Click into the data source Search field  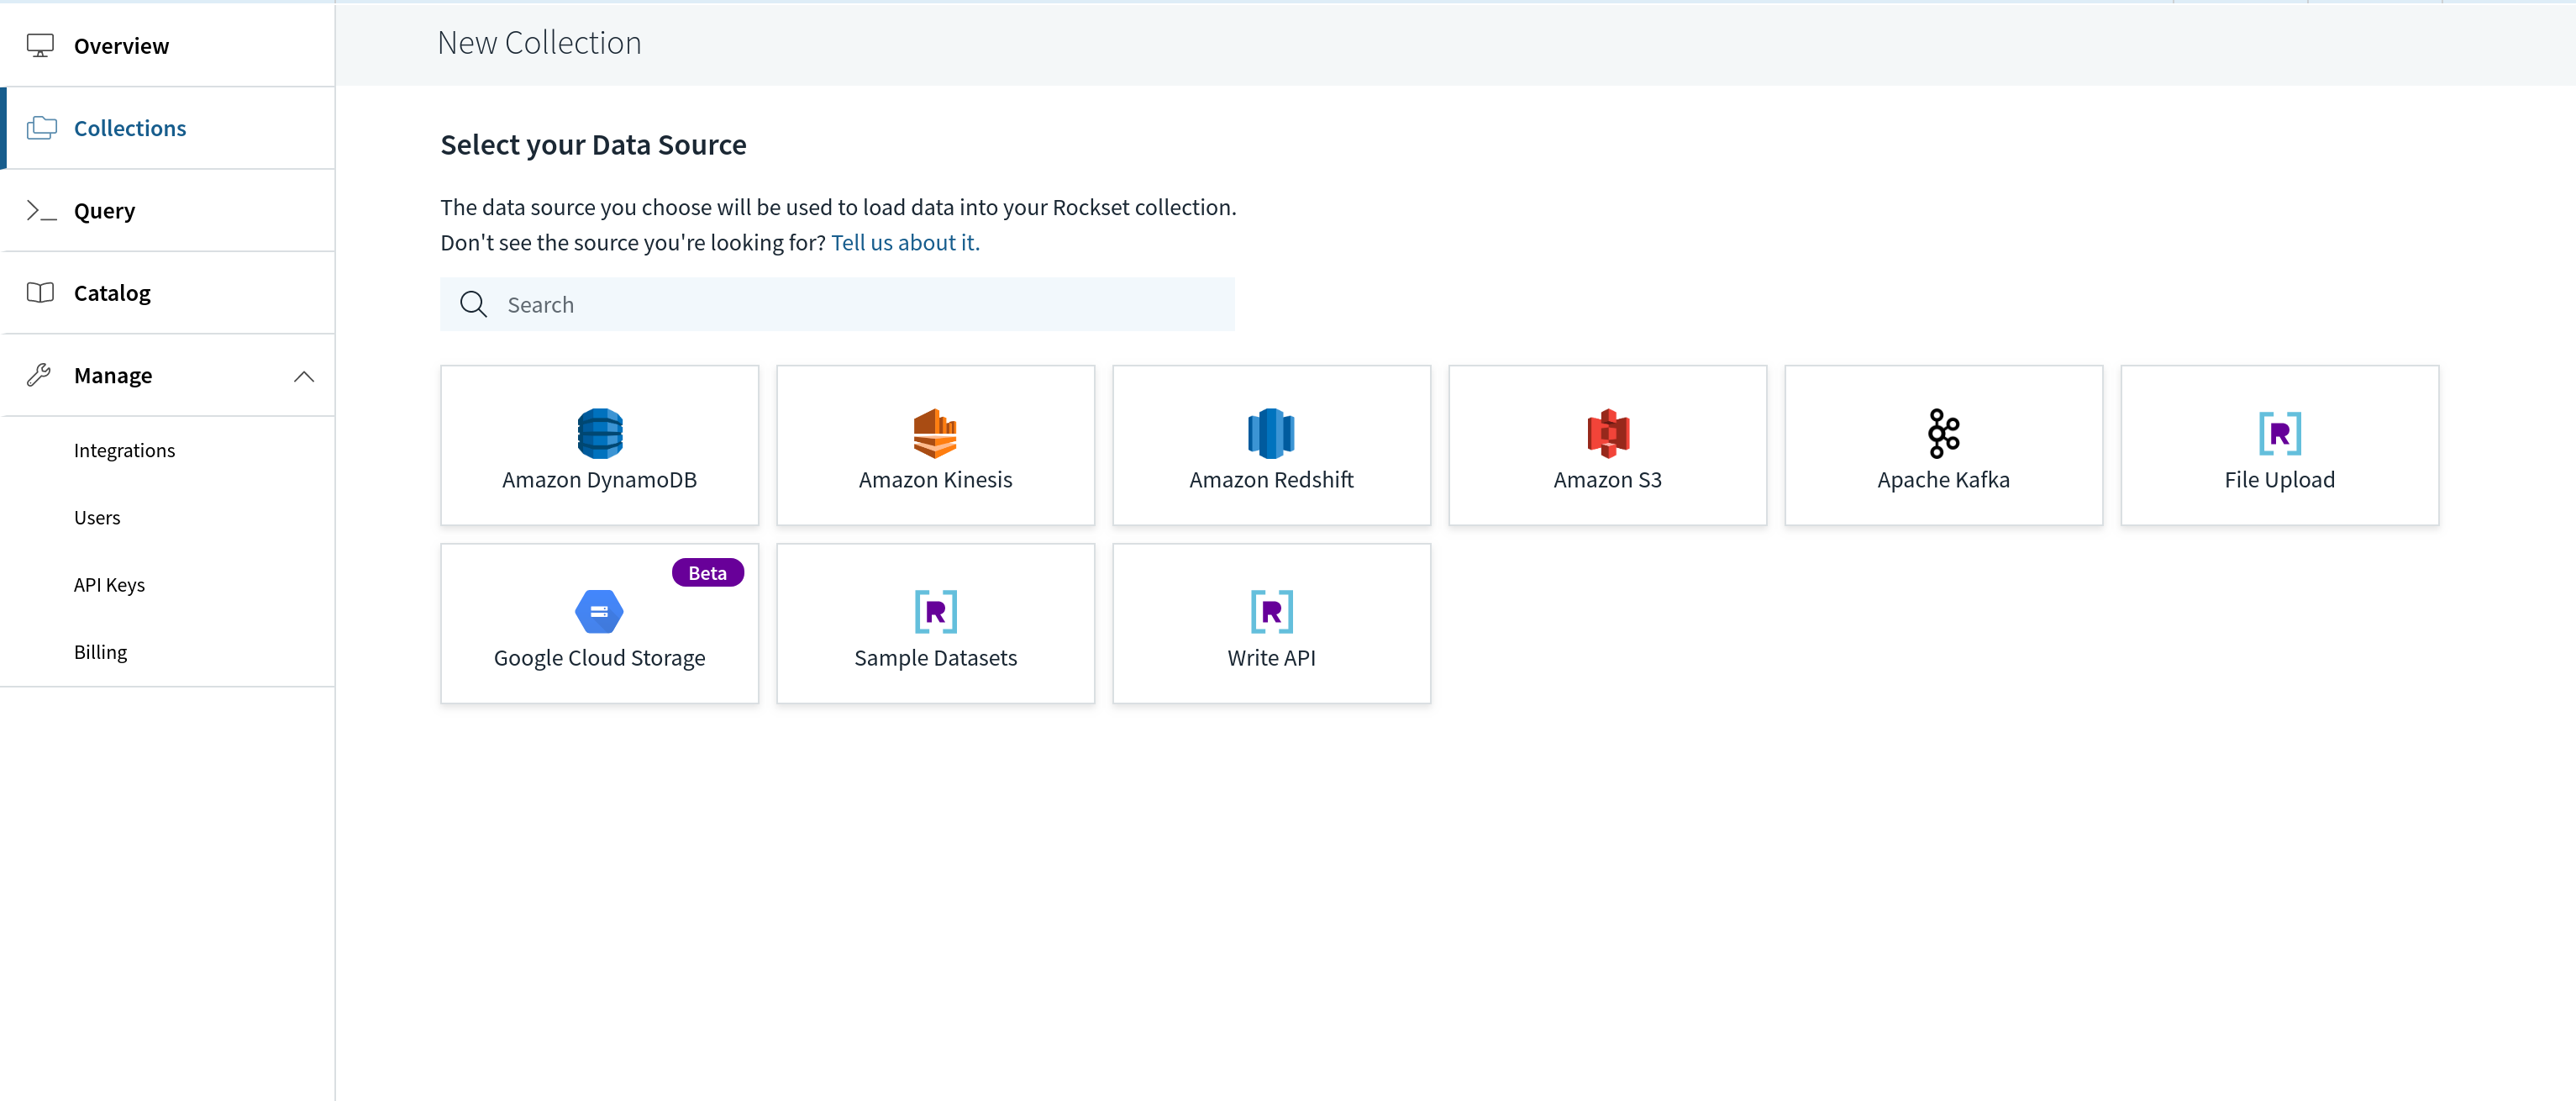837,304
